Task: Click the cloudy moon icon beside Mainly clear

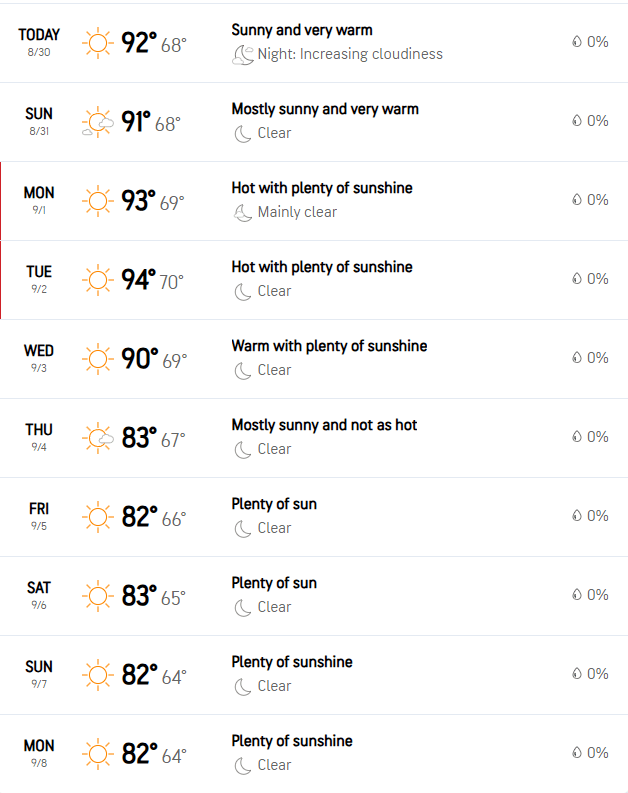Action: [242, 212]
